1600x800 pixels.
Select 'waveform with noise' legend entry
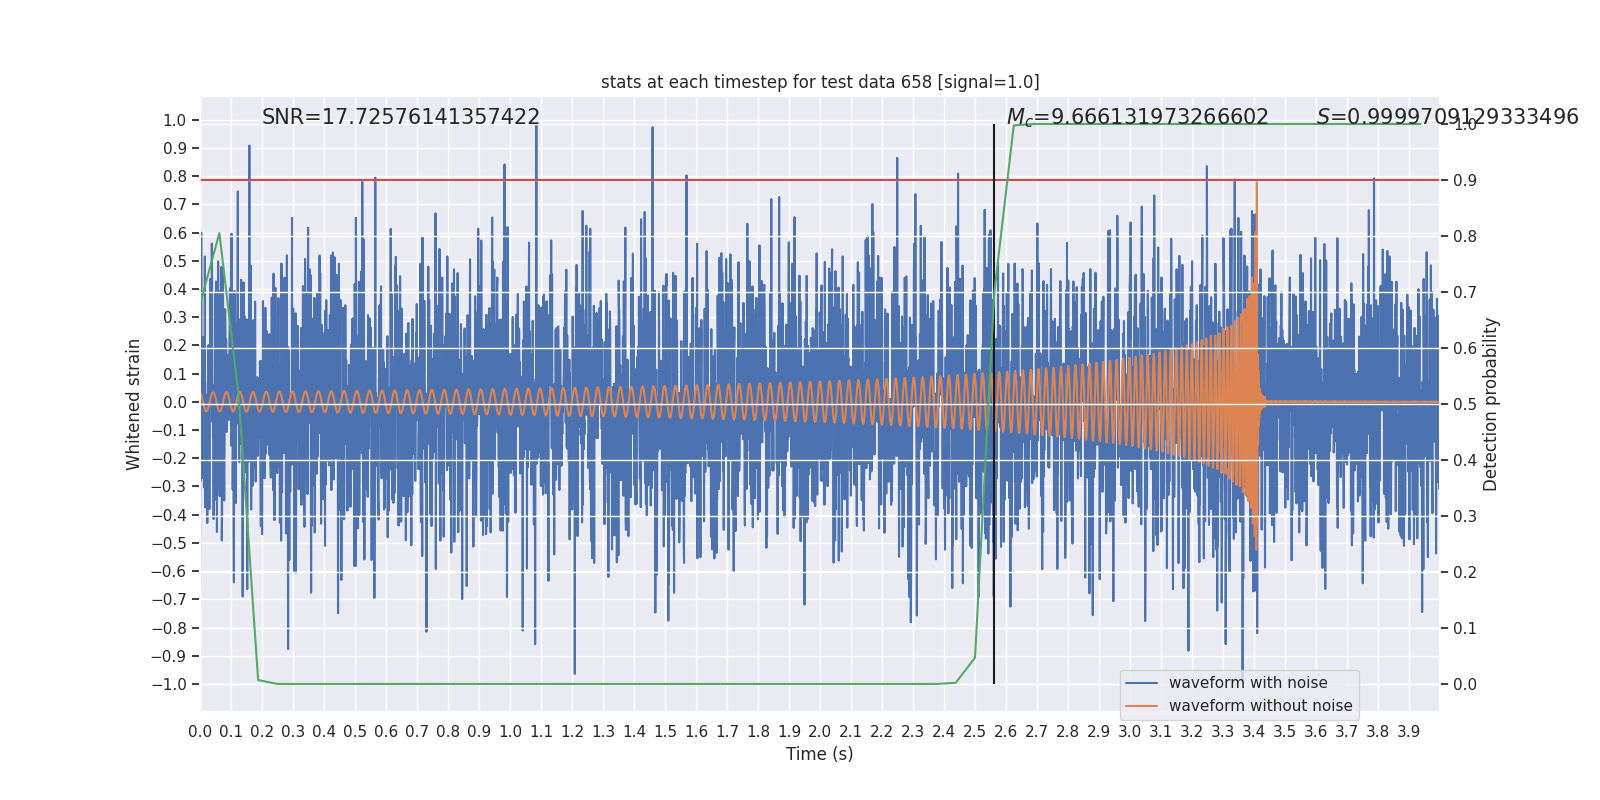(x=1248, y=683)
